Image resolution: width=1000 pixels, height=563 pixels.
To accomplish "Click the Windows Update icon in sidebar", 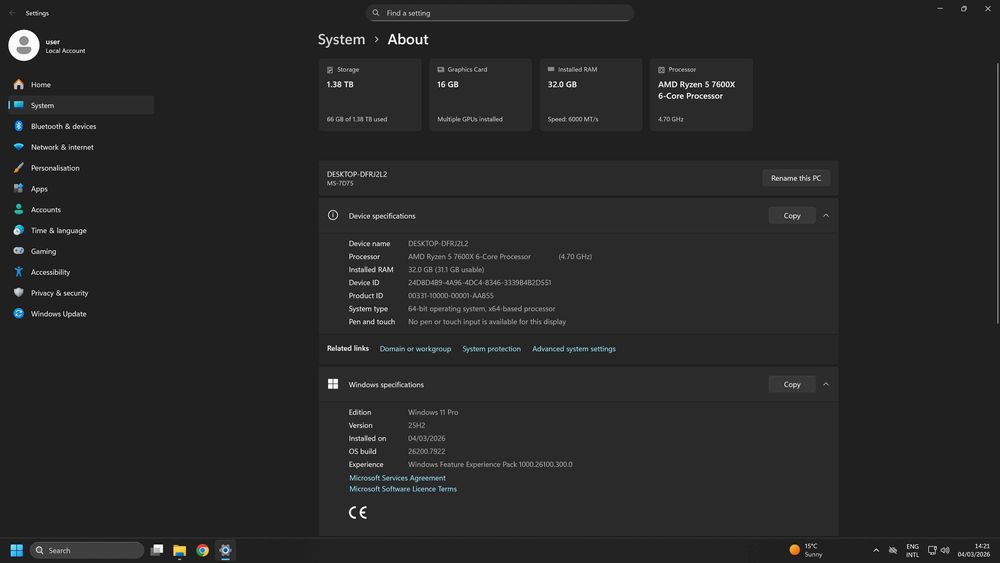I will (x=18, y=314).
